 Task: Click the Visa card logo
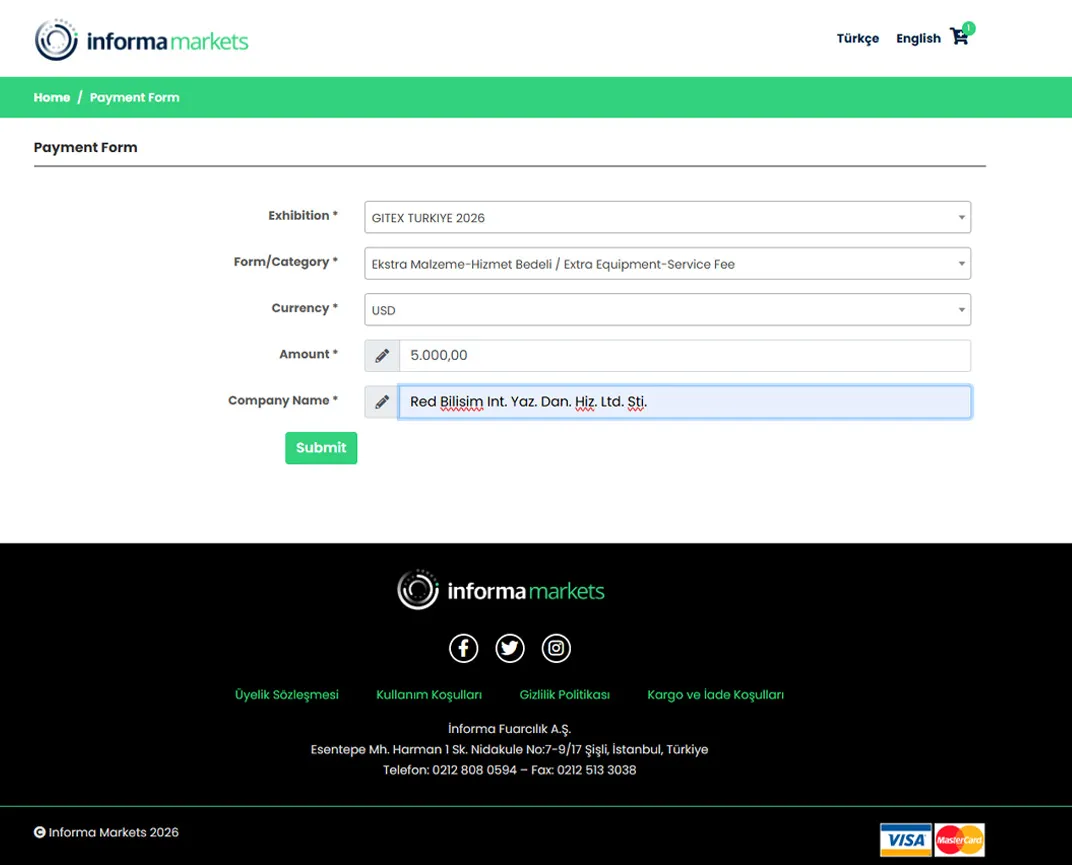coord(906,840)
